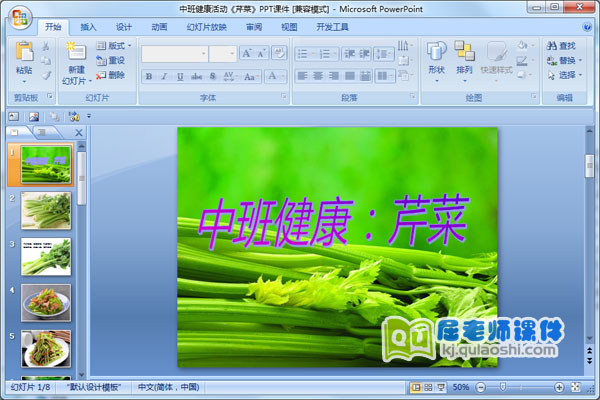
Task: Open the Select dropdown
Action: click(564, 75)
